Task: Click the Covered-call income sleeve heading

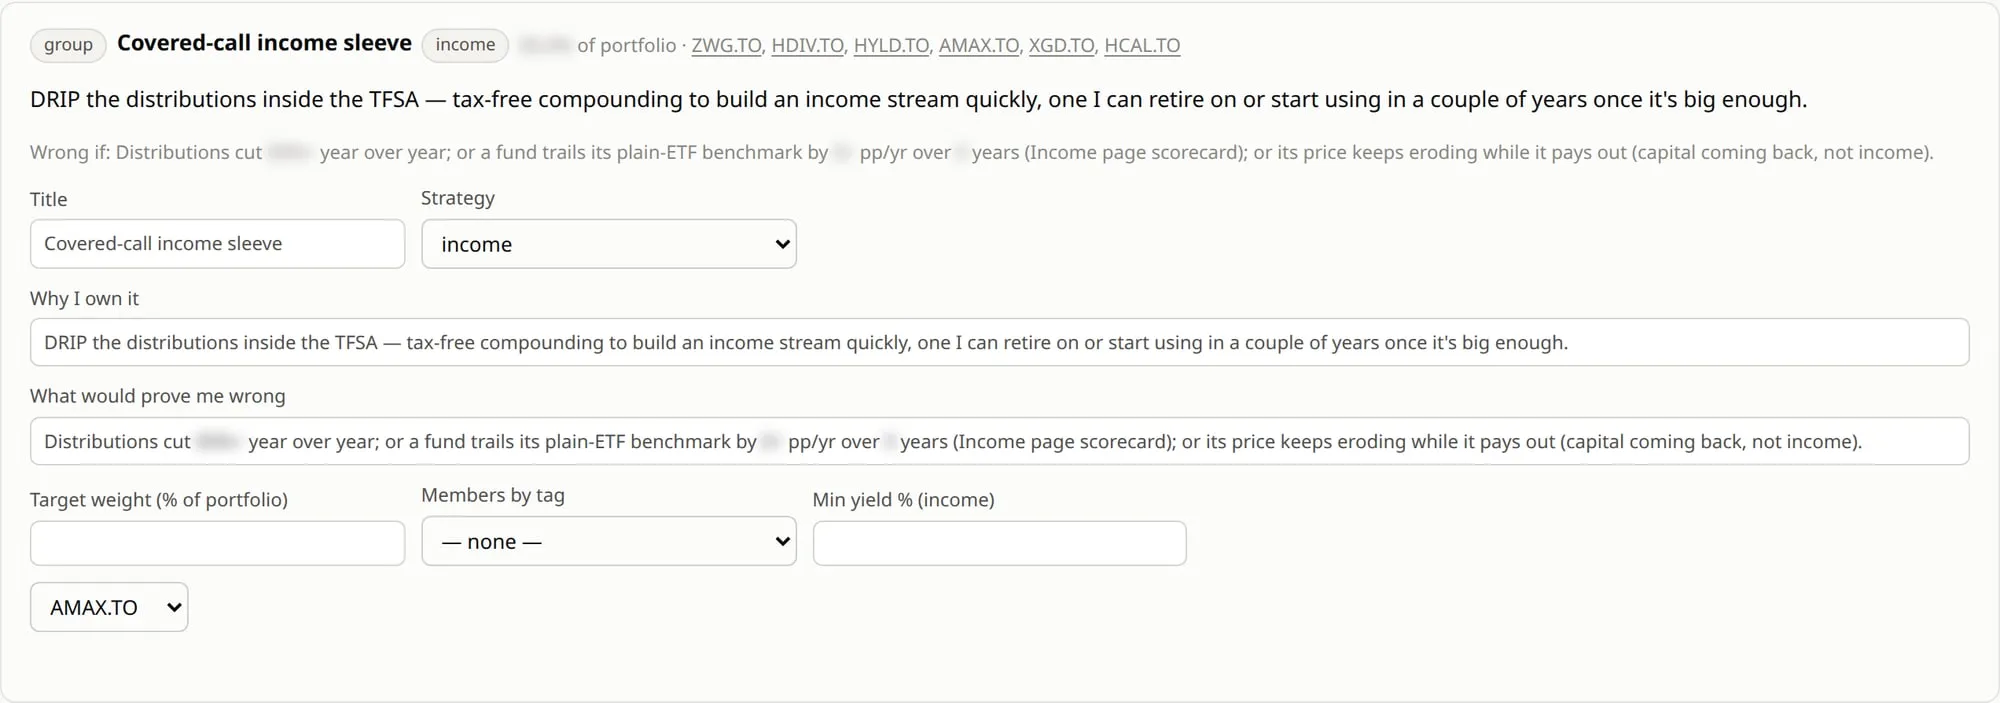Action: 264,43
